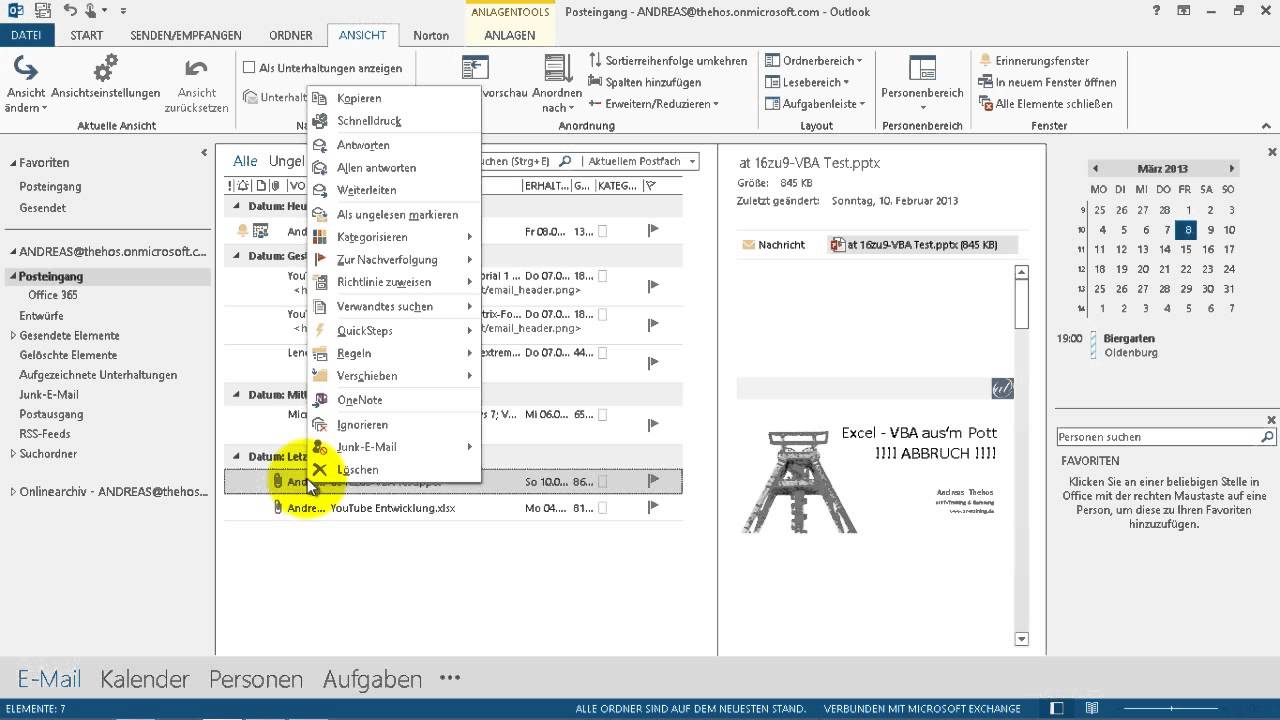This screenshot has width=1280, height=720.
Task: Click the Weiterleiten forward icon
Action: [320, 190]
